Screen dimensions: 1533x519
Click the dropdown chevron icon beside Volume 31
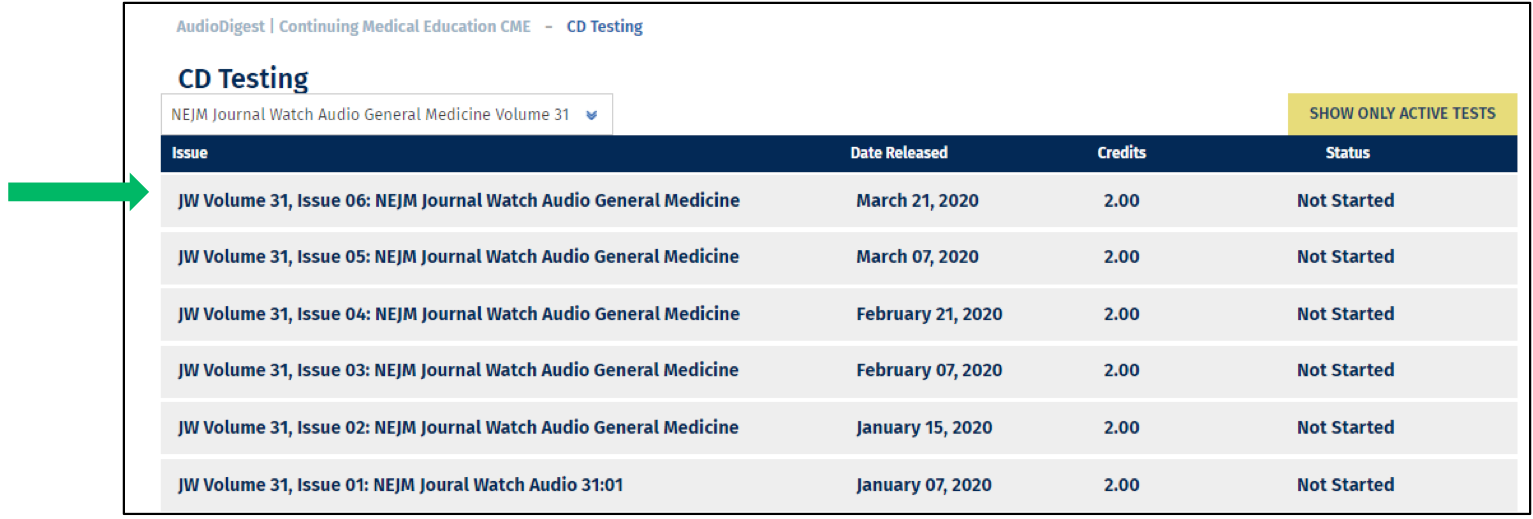[x=591, y=115]
